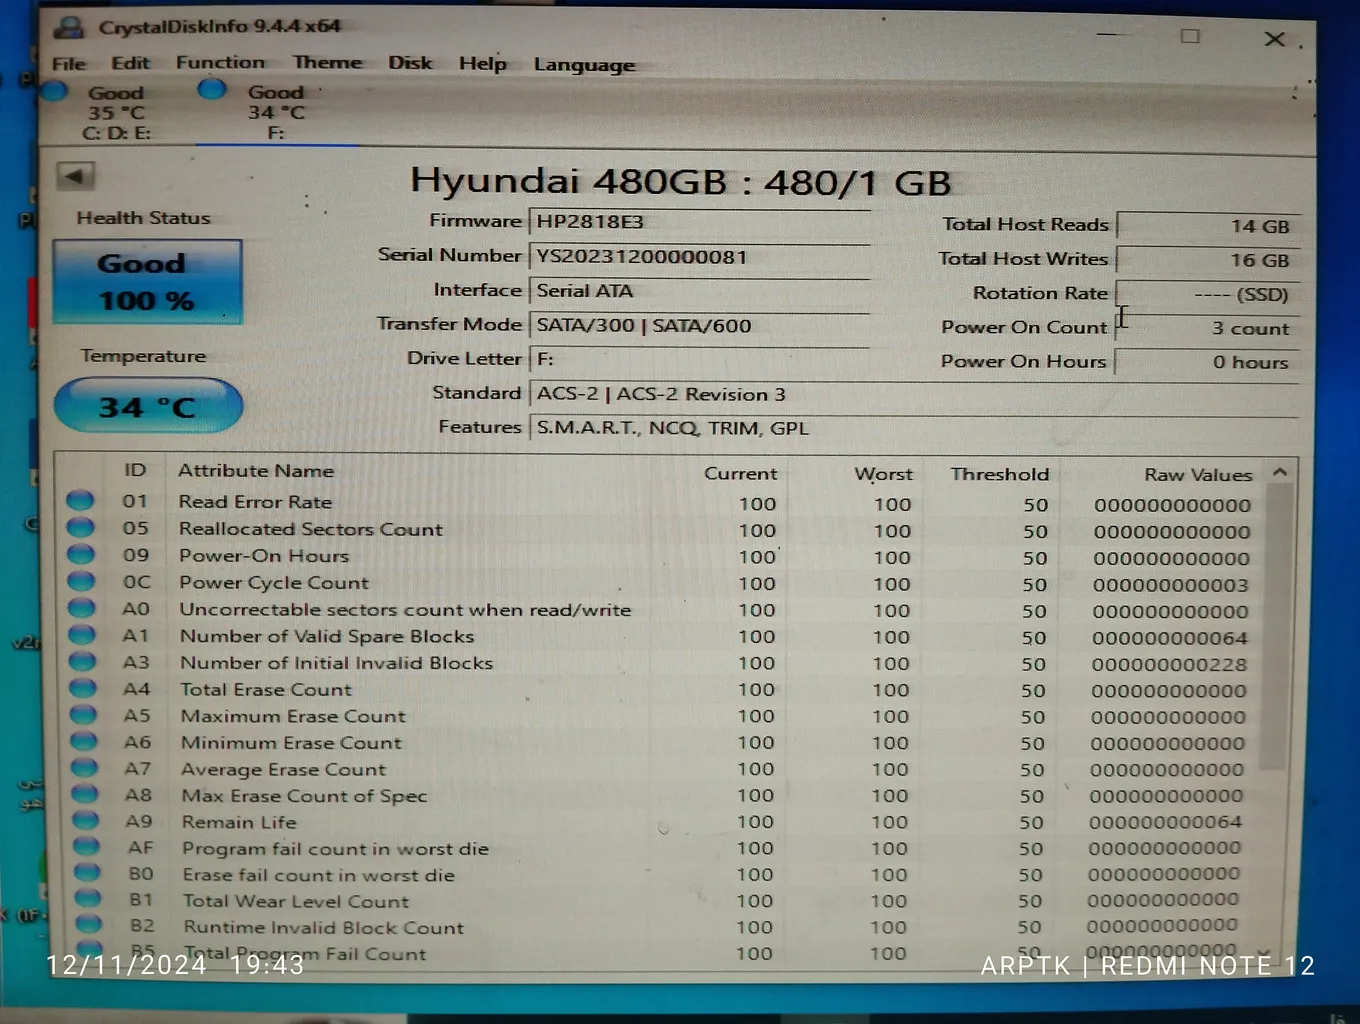Viewport: 1360px width, 1024px height.
Task: Click the Serial Number field
Action: (698, 257)
